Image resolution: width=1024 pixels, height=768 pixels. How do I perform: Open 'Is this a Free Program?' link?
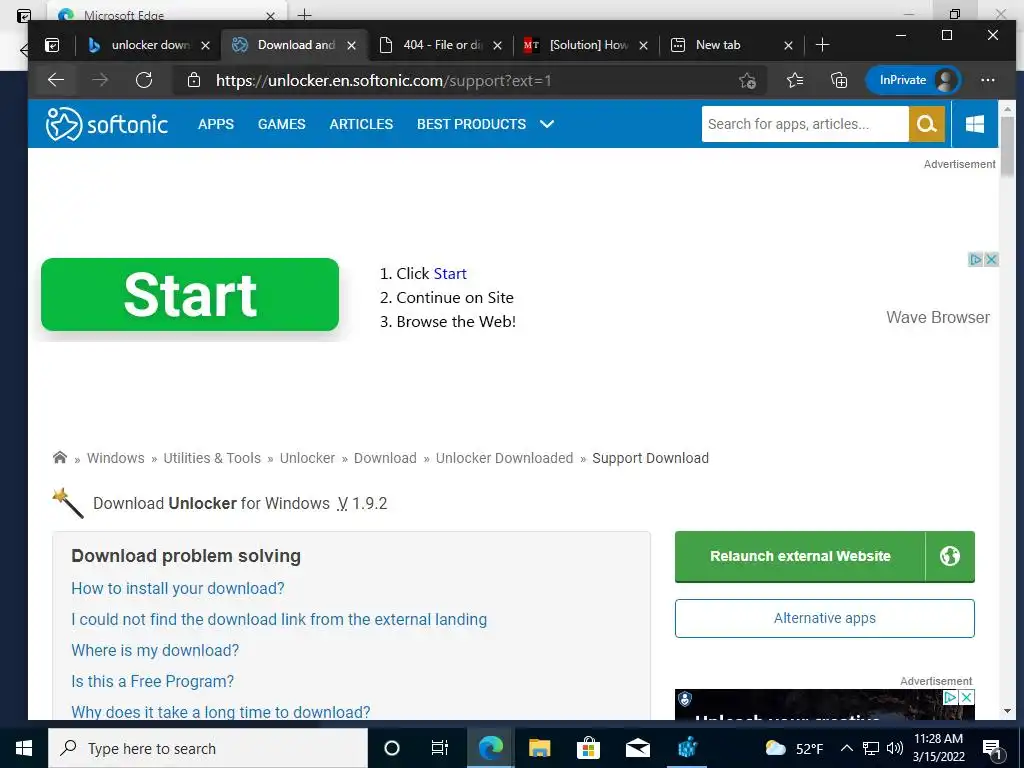(x=152, y=681)
